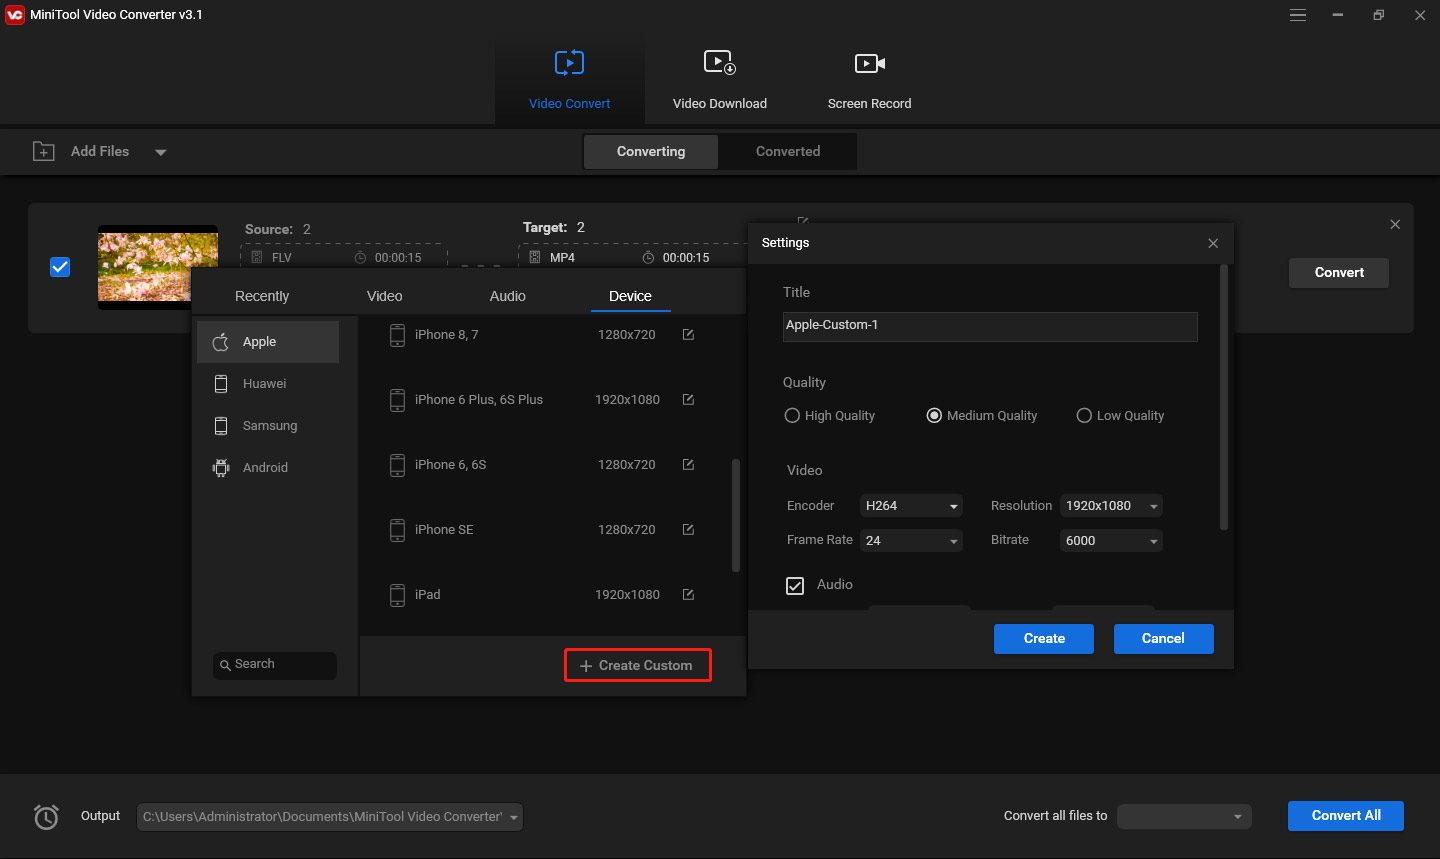Screen dimensions: 1440x859
Task: Open the Encoder H264 dropdown
Action: tap(911, 506)
